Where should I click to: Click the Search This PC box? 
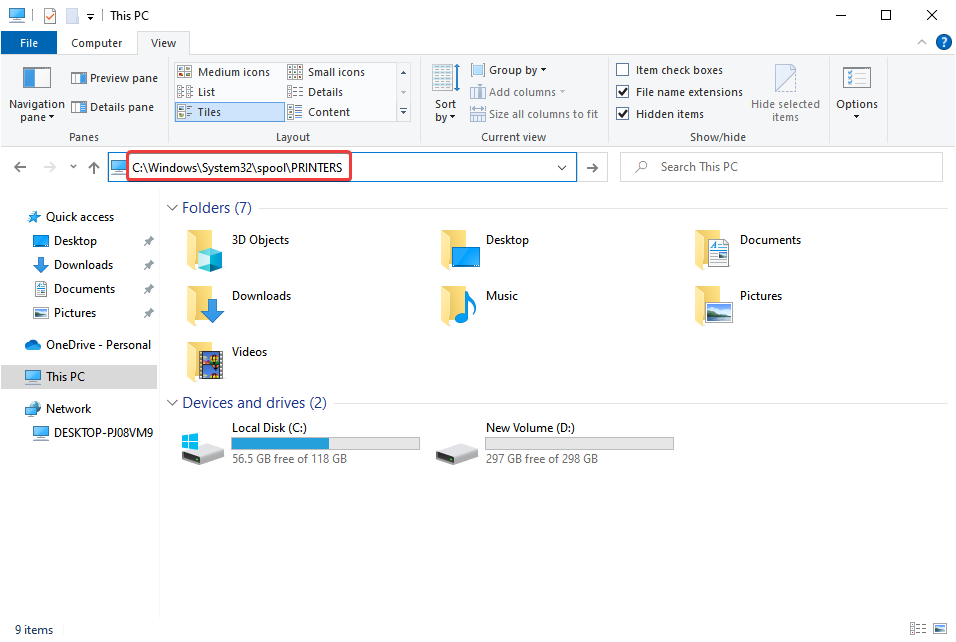(781, 167)
